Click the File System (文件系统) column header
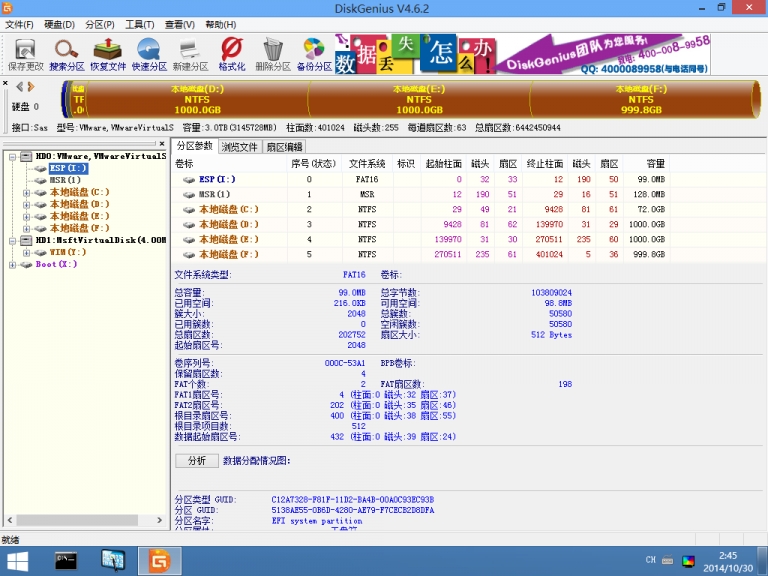Screen dimensions: 768x576 coord(367,164)
